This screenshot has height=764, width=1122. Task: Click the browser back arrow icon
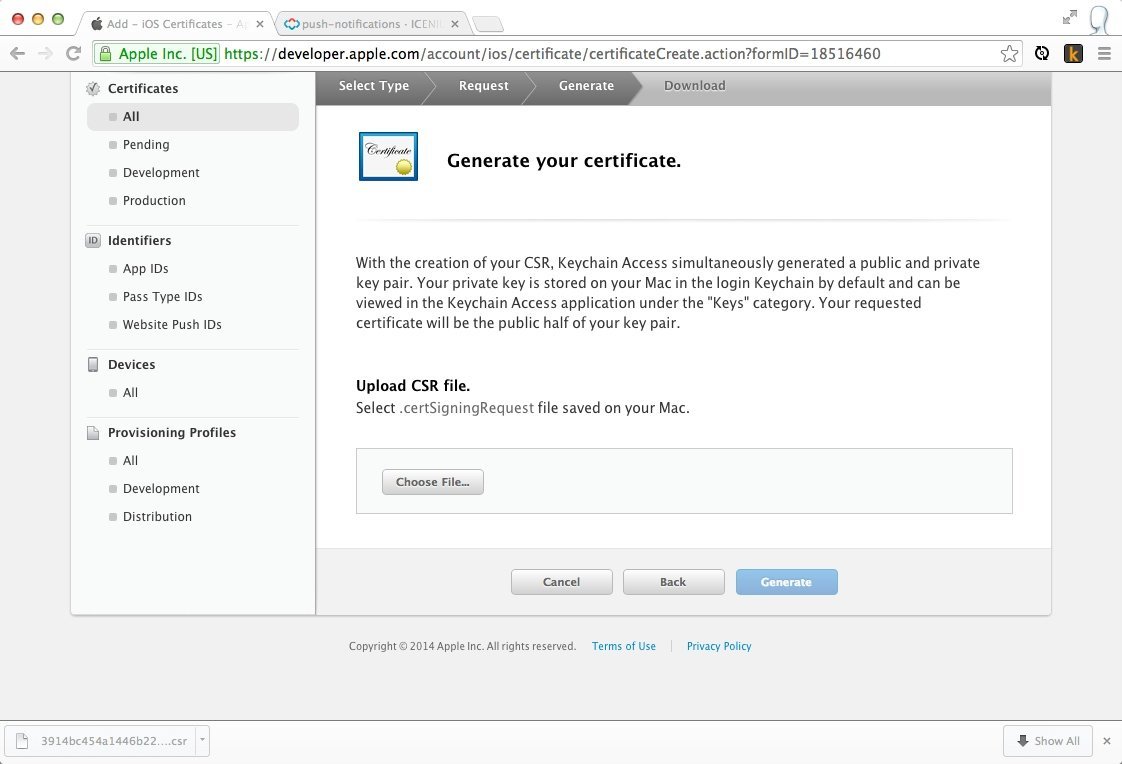click(x=17, y=54)
